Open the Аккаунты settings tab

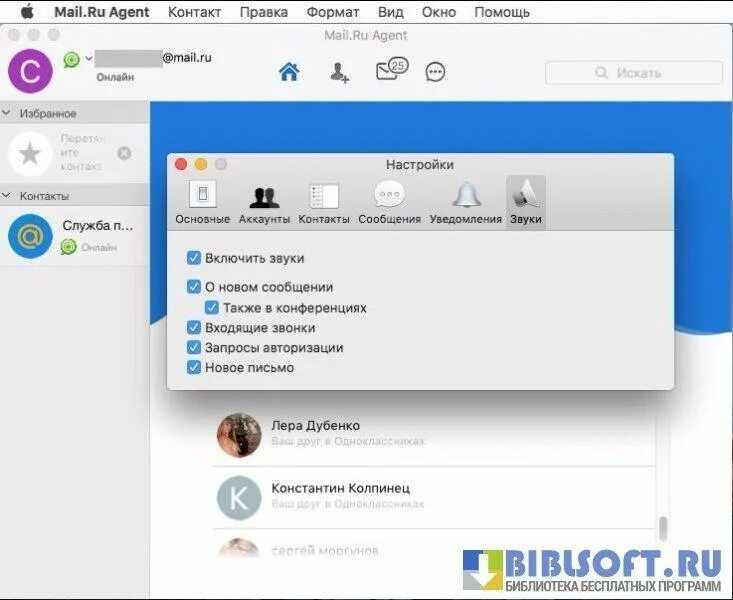tap(264, 202)
